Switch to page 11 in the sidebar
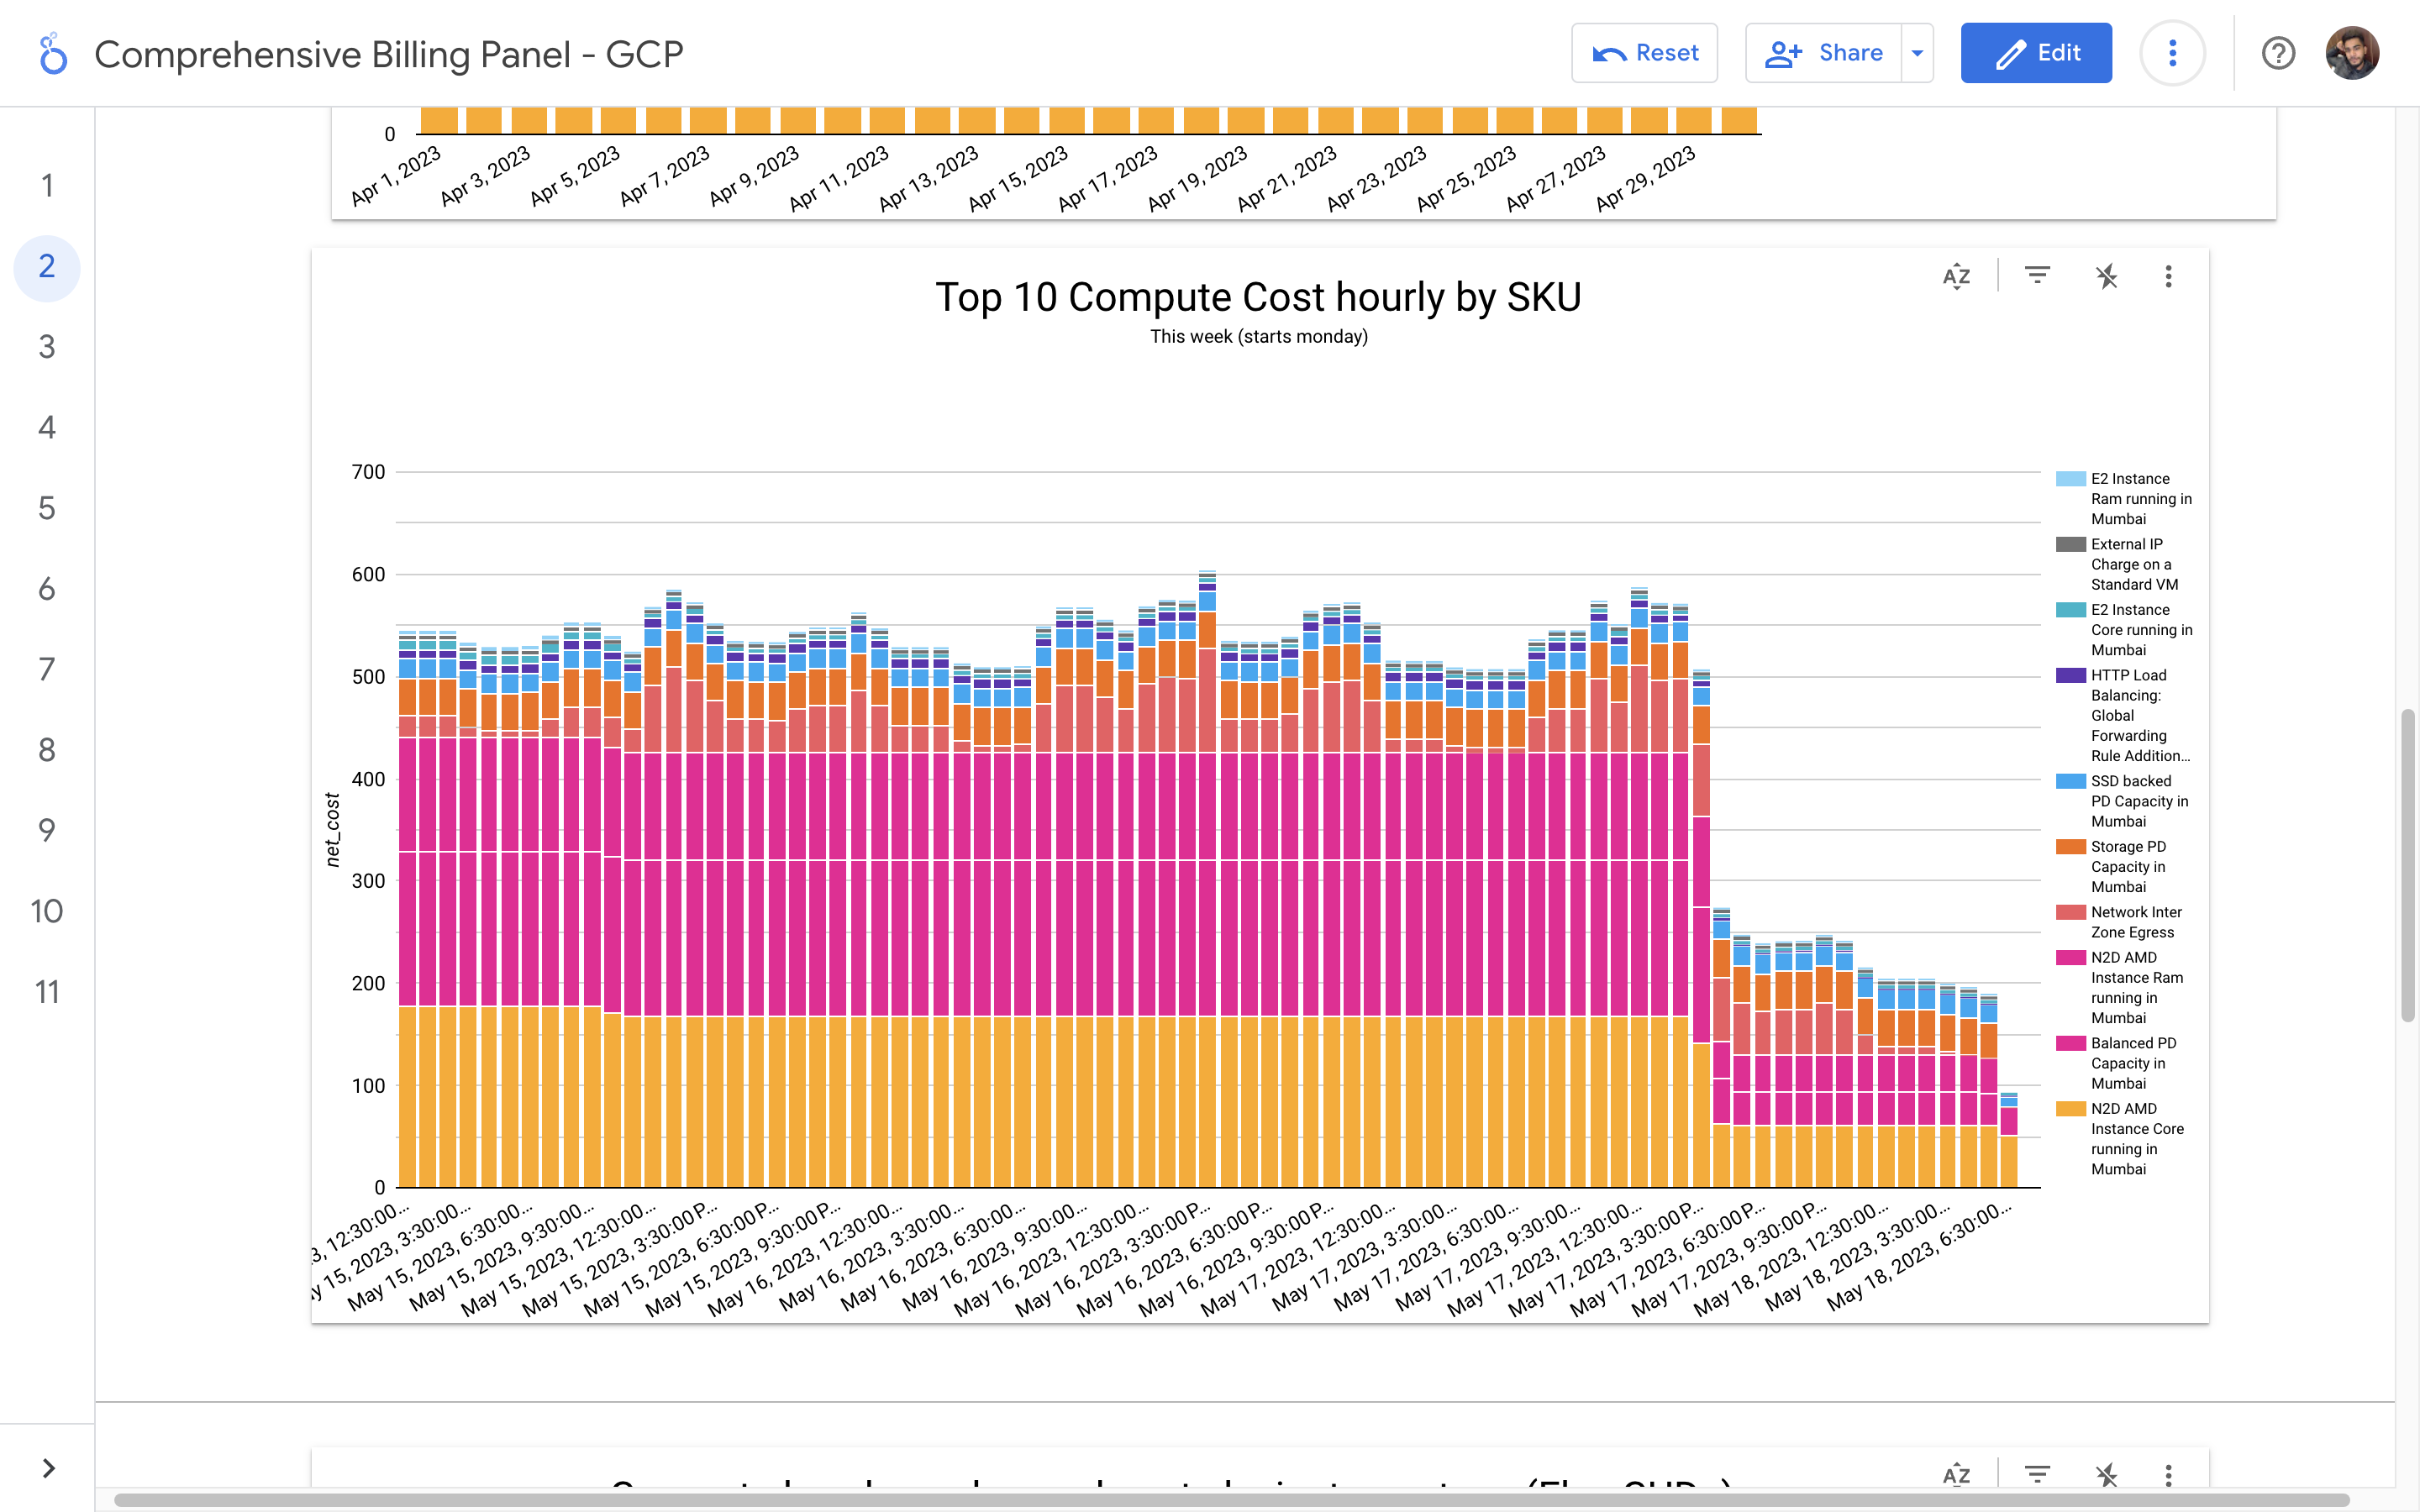The image size is (2420, 1512). 47,992
